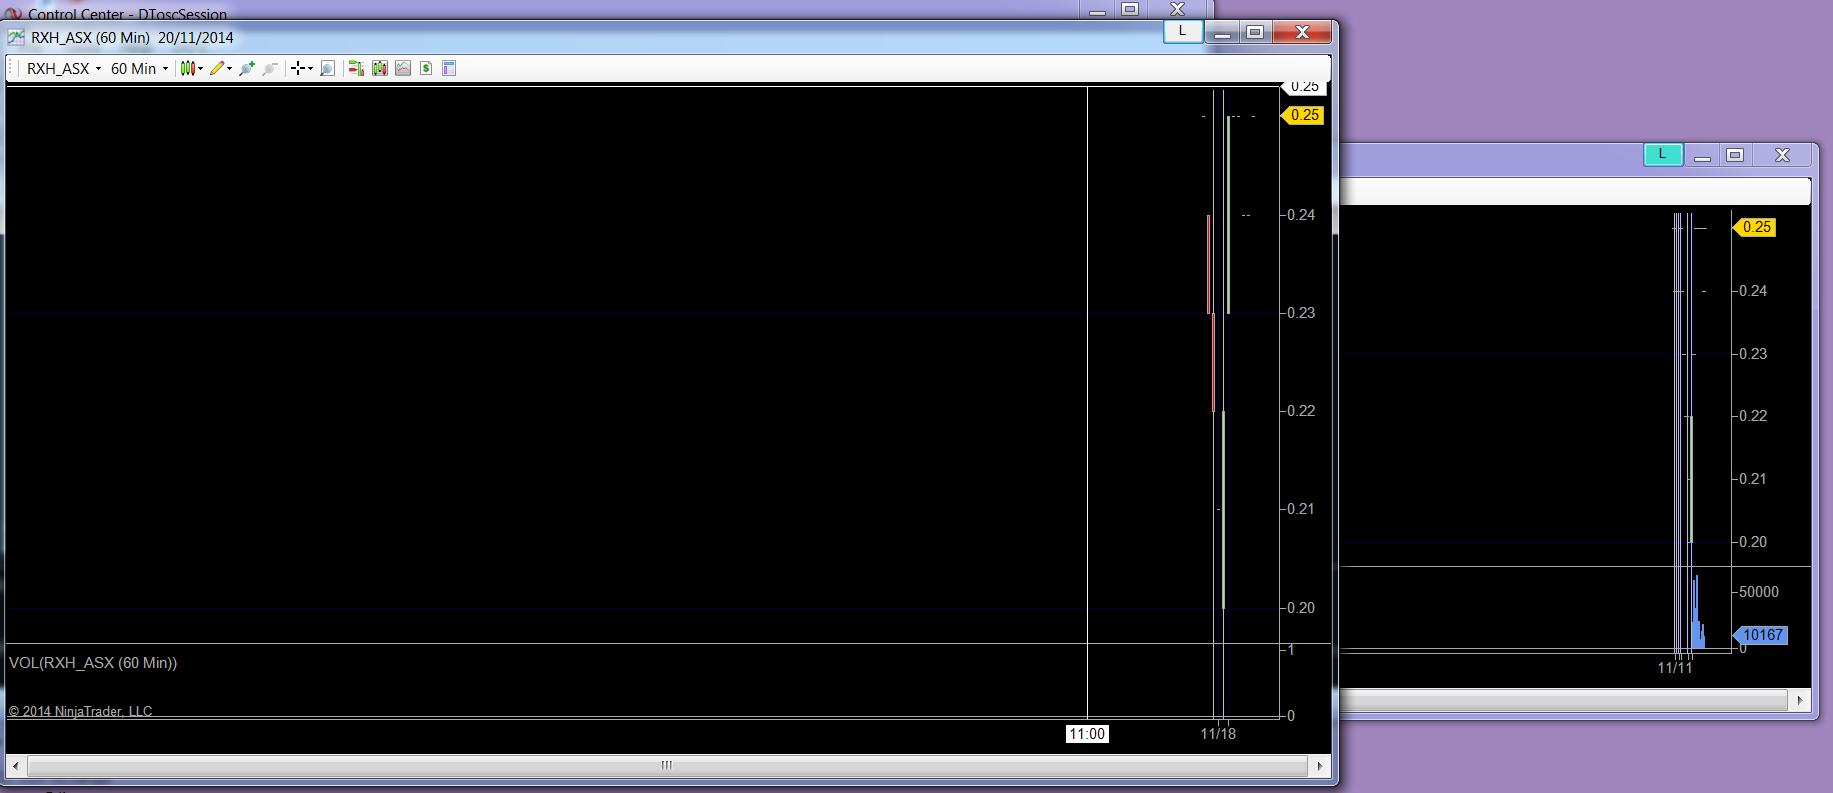Click the 0.22 price axis label on RXH_ASX chart
The image size is (1833, 793).
click(1301, 411)
